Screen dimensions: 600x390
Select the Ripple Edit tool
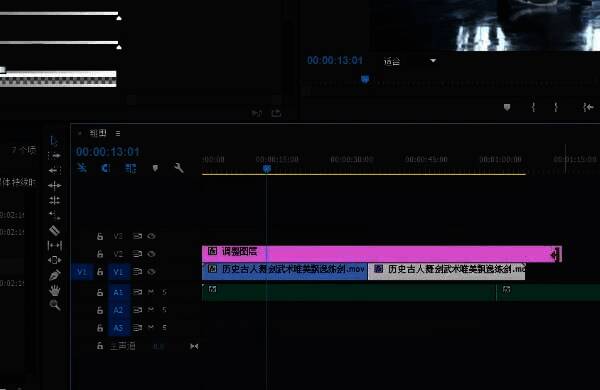(54, 186)
